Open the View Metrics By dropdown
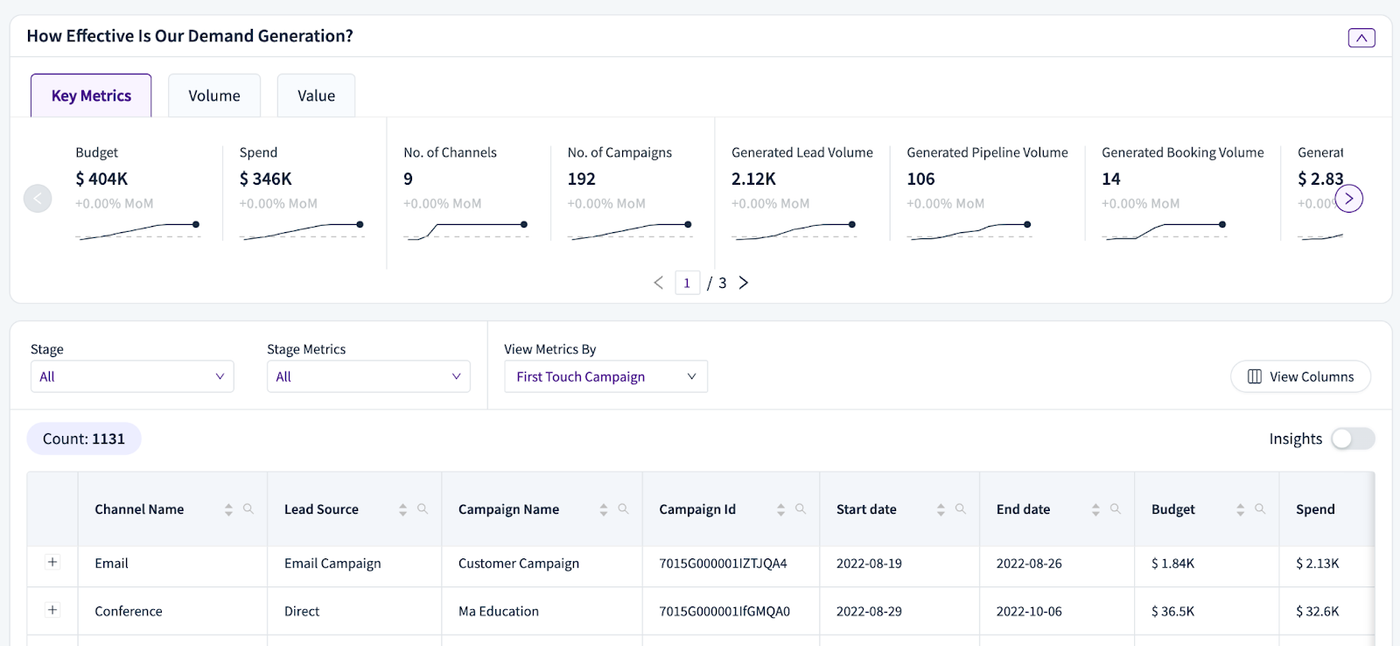Viewport: 1400px width, 646px height. [x=606, y=377]
